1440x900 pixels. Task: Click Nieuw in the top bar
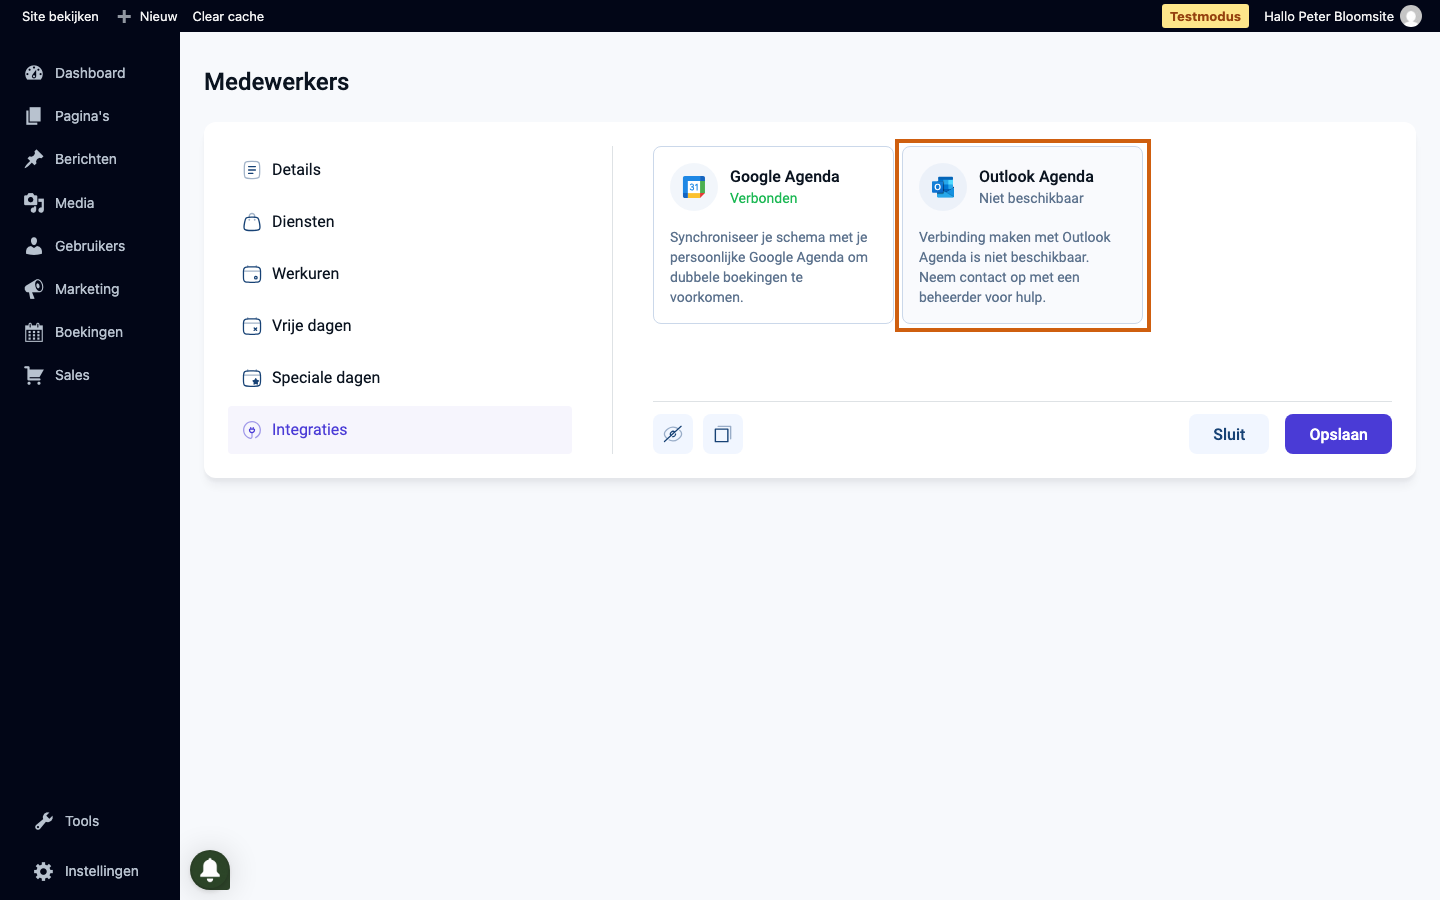point(158,16)
